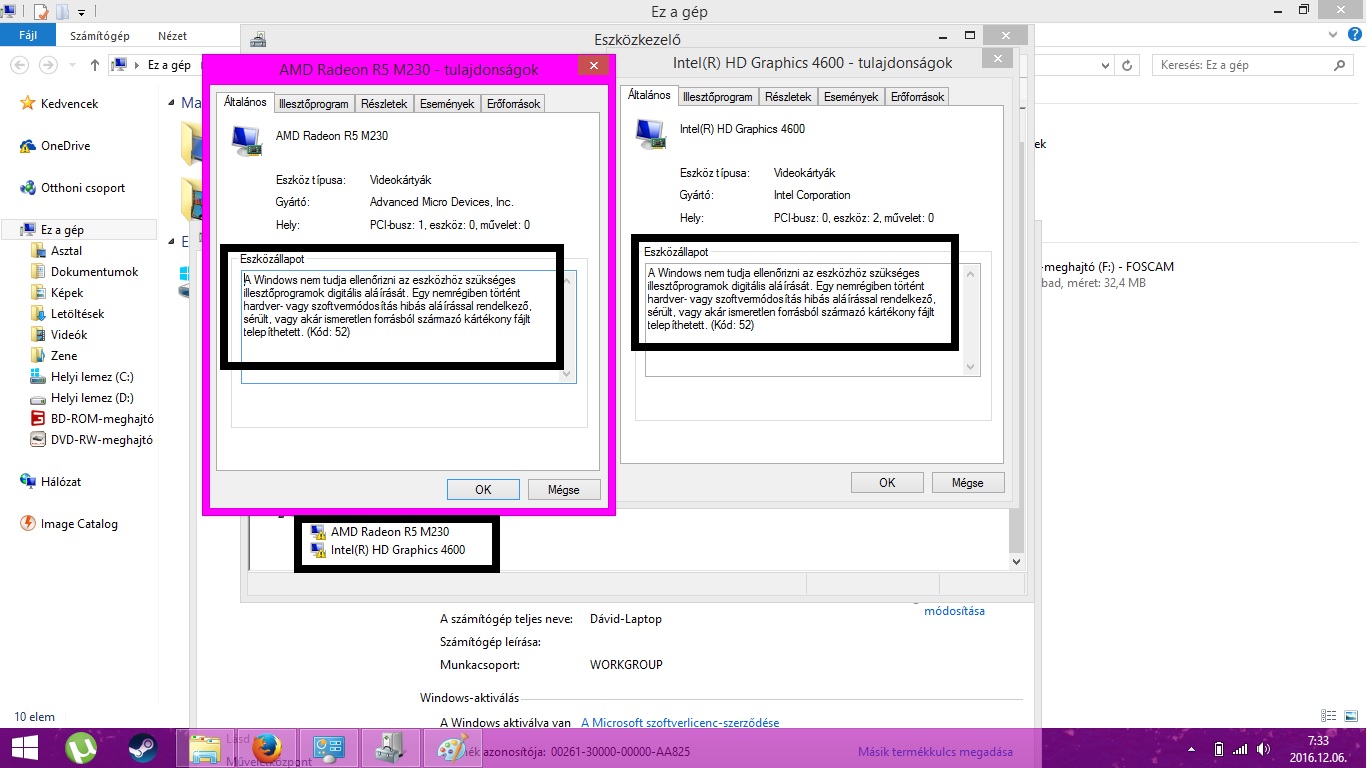
Task: Select Hálózat in the navigation pane
Action: pos(61,481)
